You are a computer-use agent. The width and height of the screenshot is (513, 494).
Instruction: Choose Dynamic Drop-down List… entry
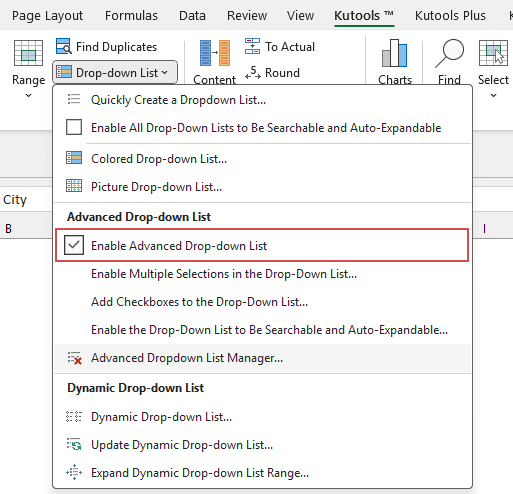coord(263,417)
